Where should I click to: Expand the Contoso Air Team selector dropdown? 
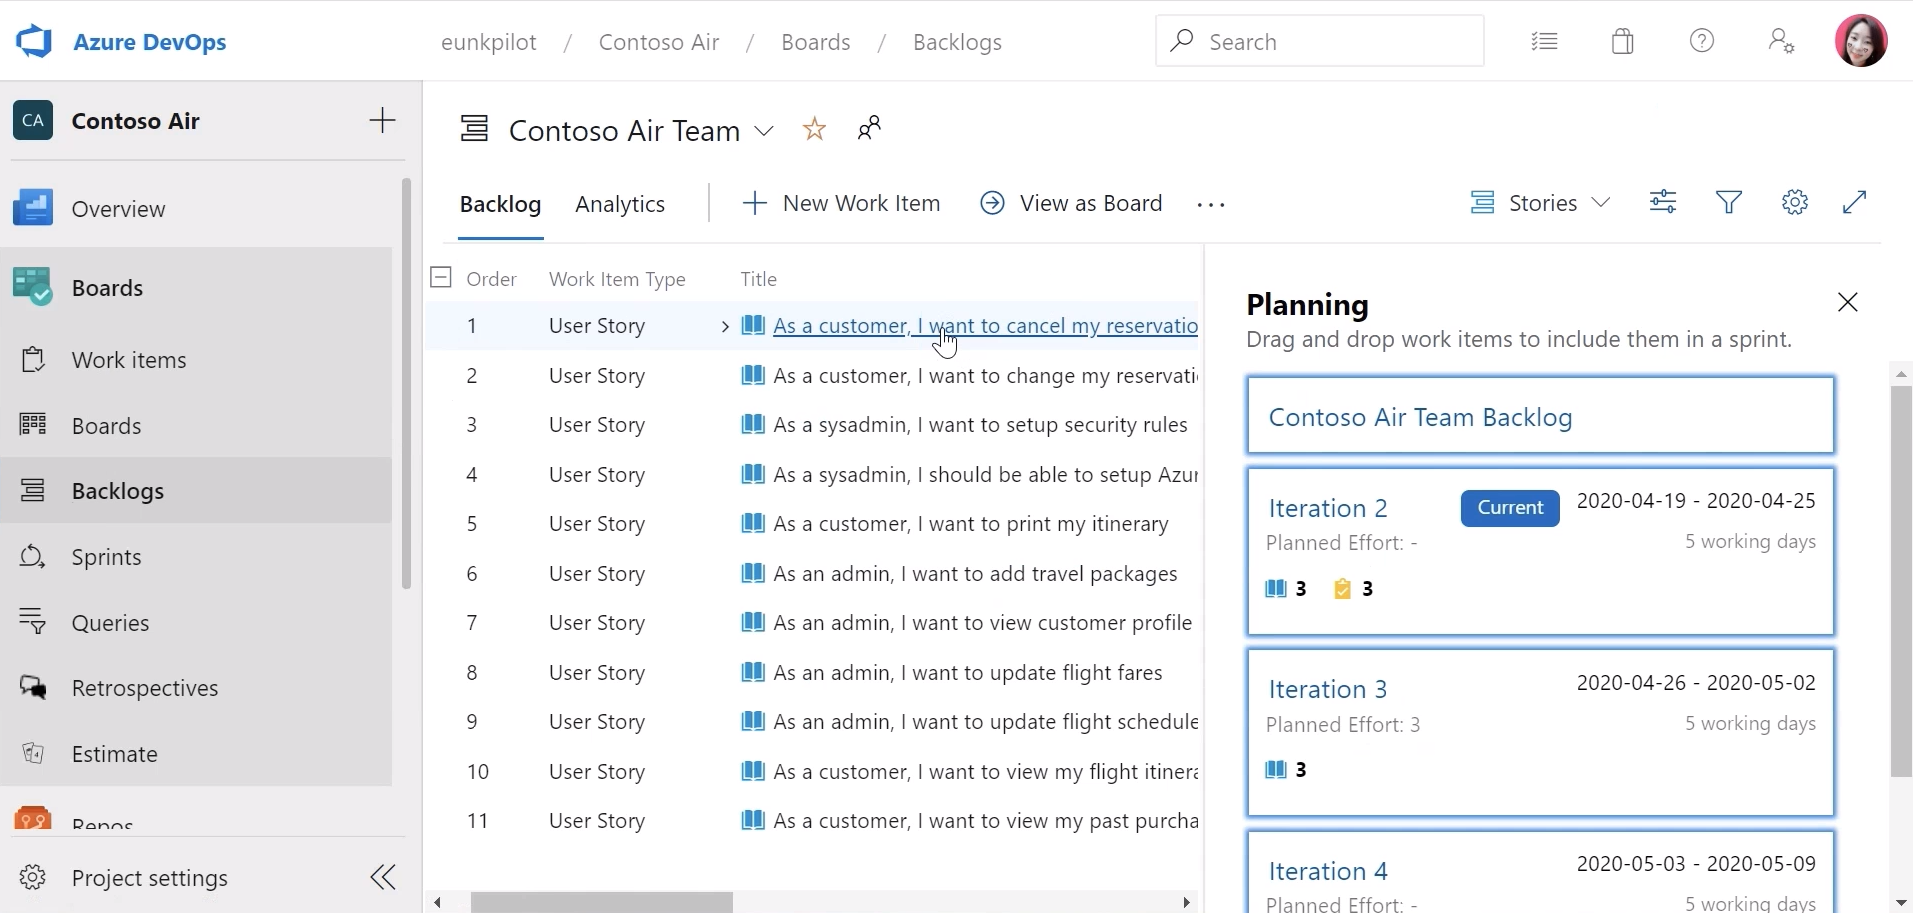tap(764, 131)
